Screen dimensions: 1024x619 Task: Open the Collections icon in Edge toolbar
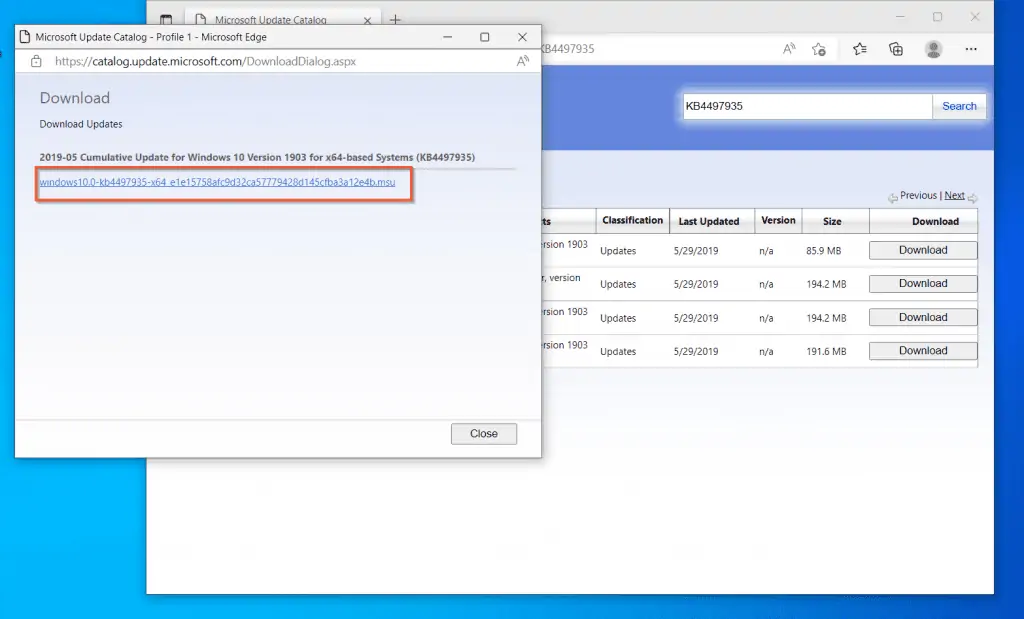coord(896,49)
